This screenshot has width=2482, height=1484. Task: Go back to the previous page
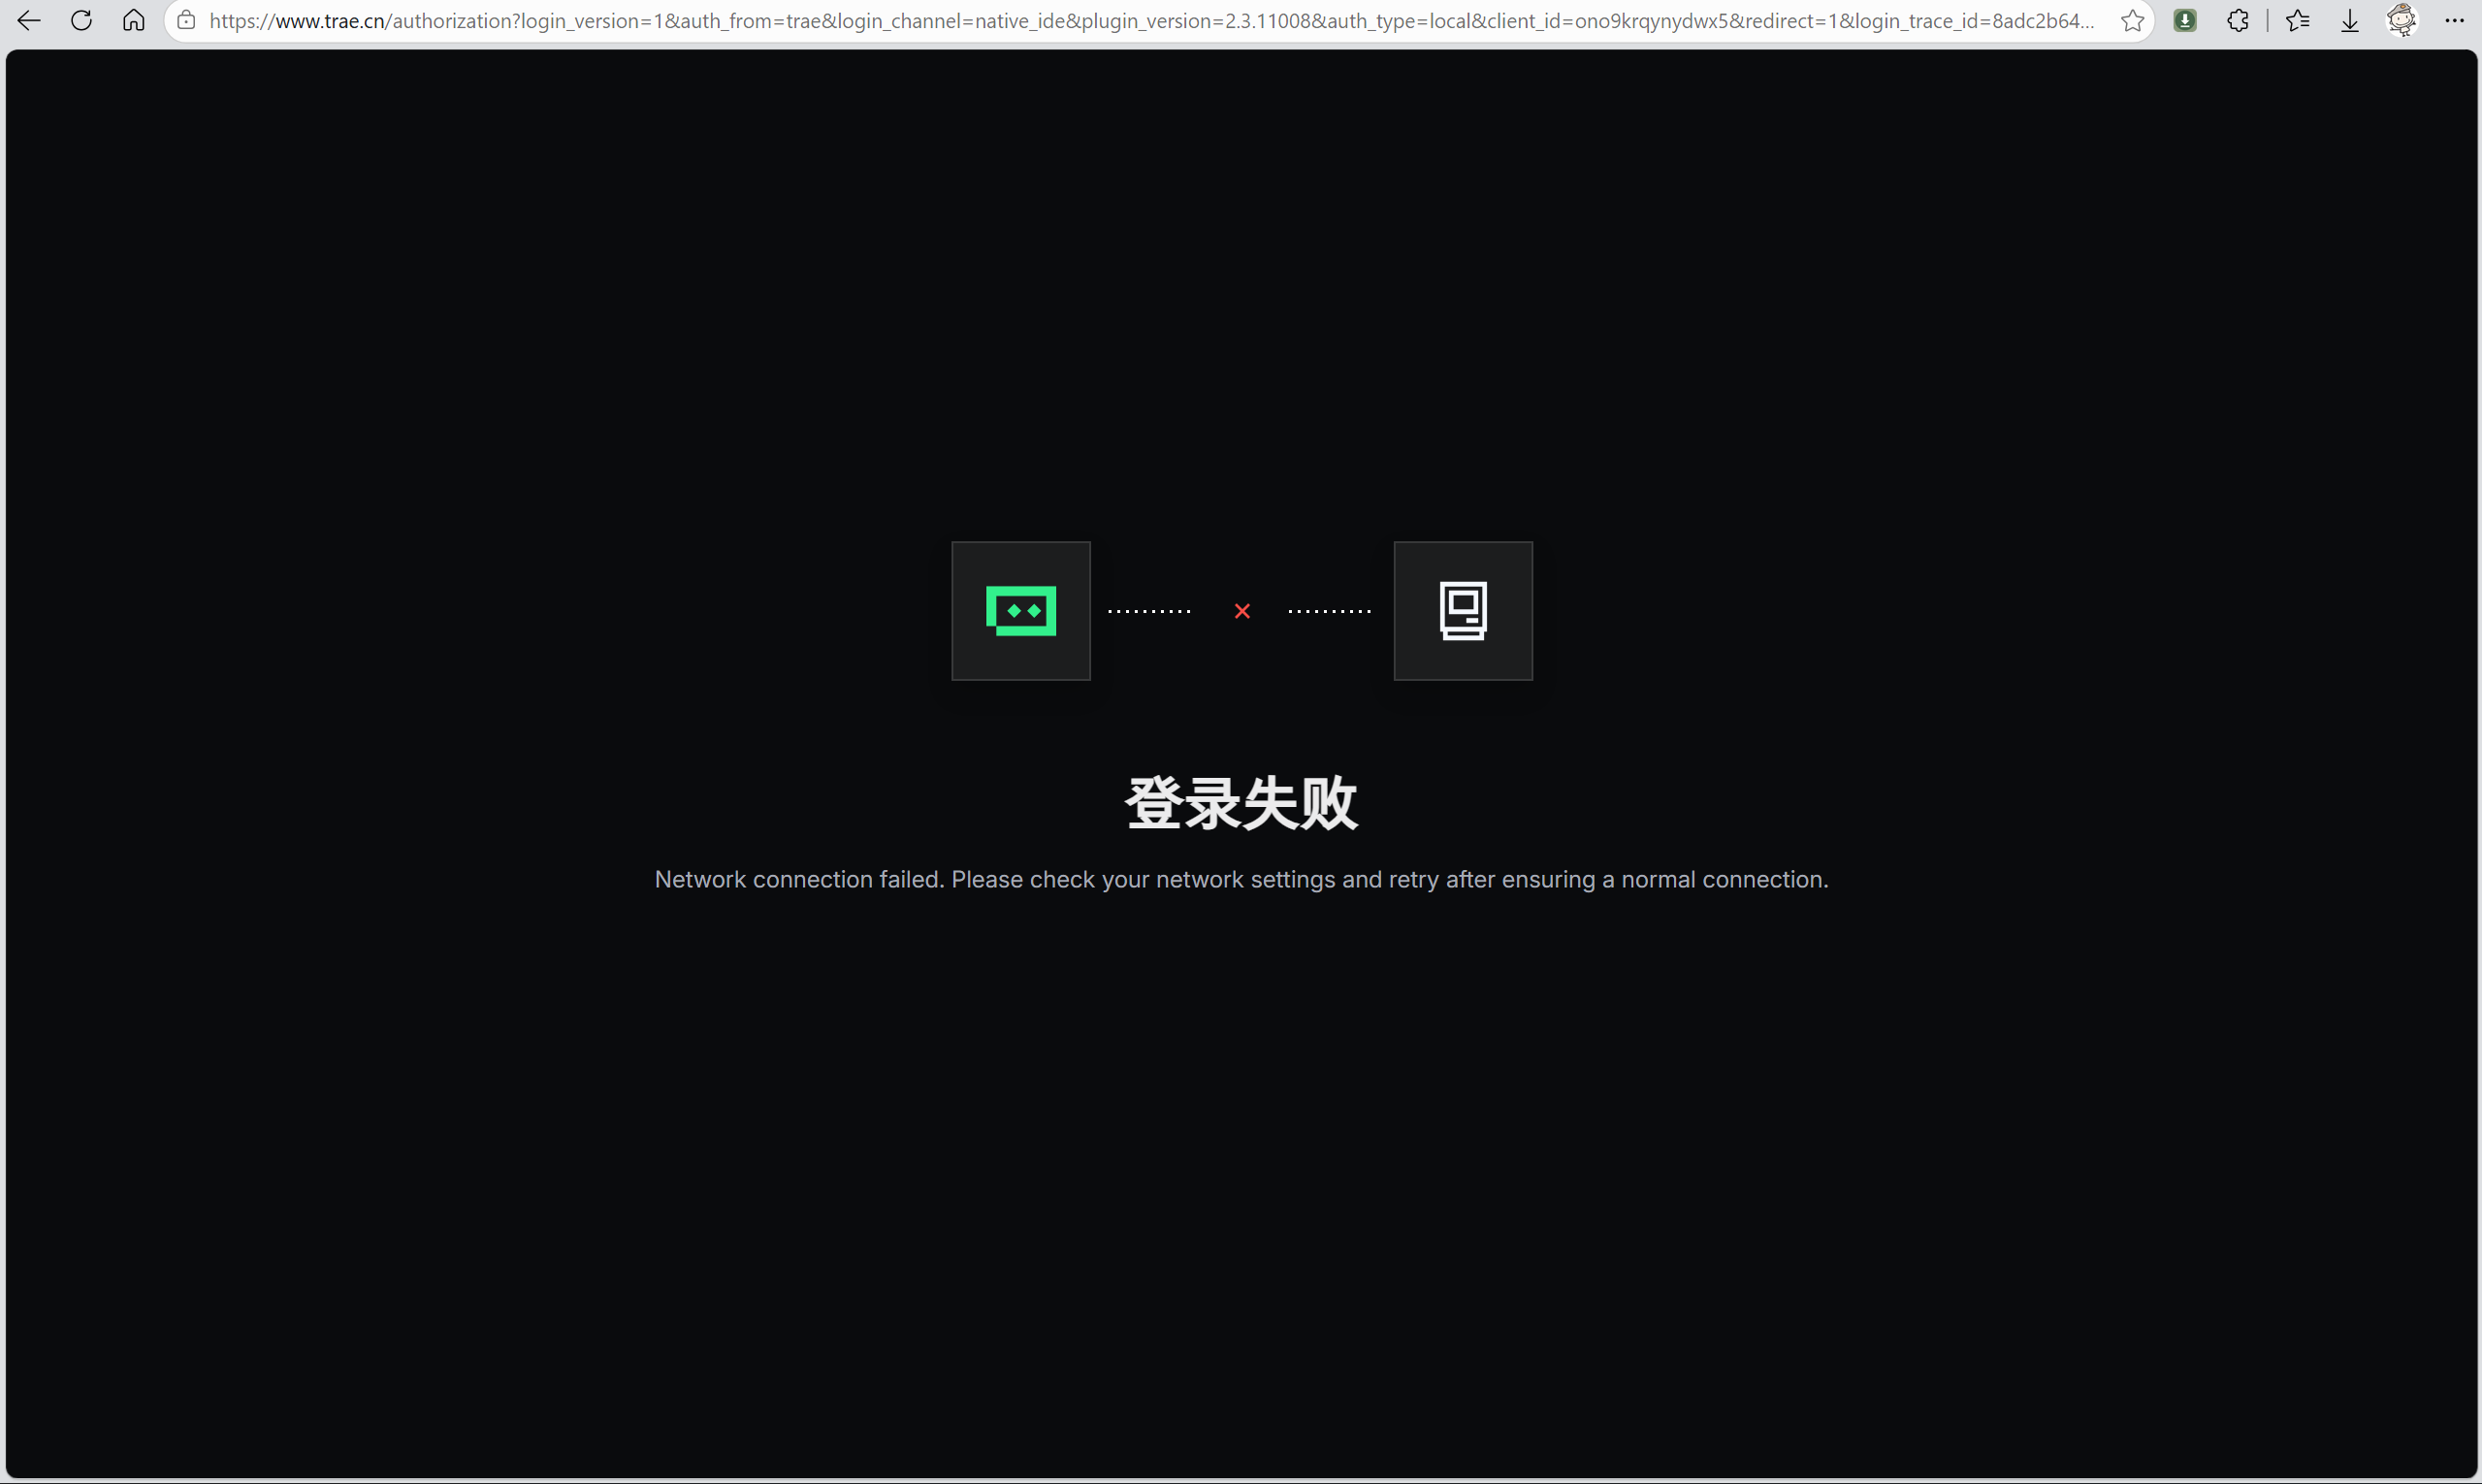point(29,20)
